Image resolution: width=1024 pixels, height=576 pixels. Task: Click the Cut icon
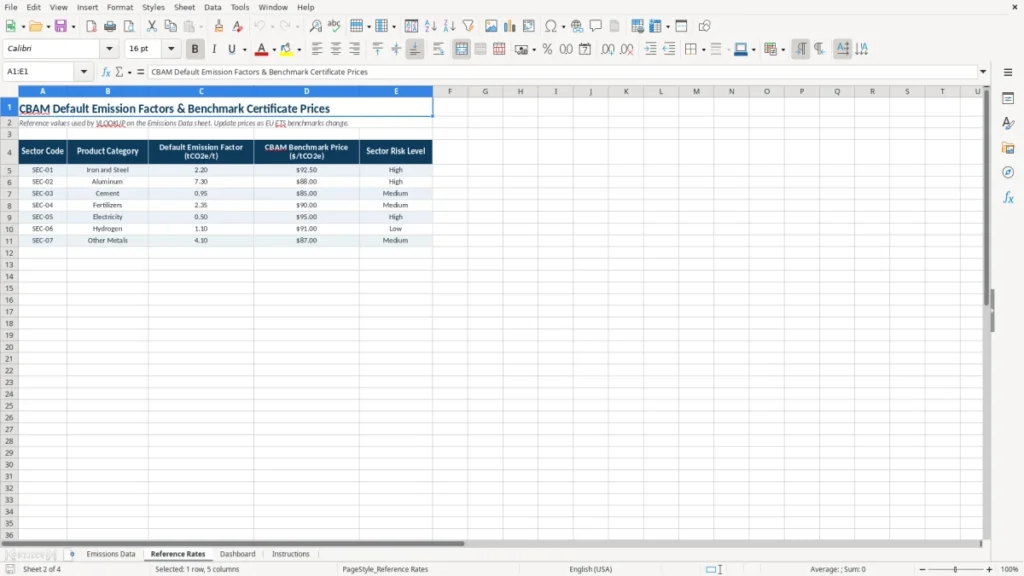point(152,26)
